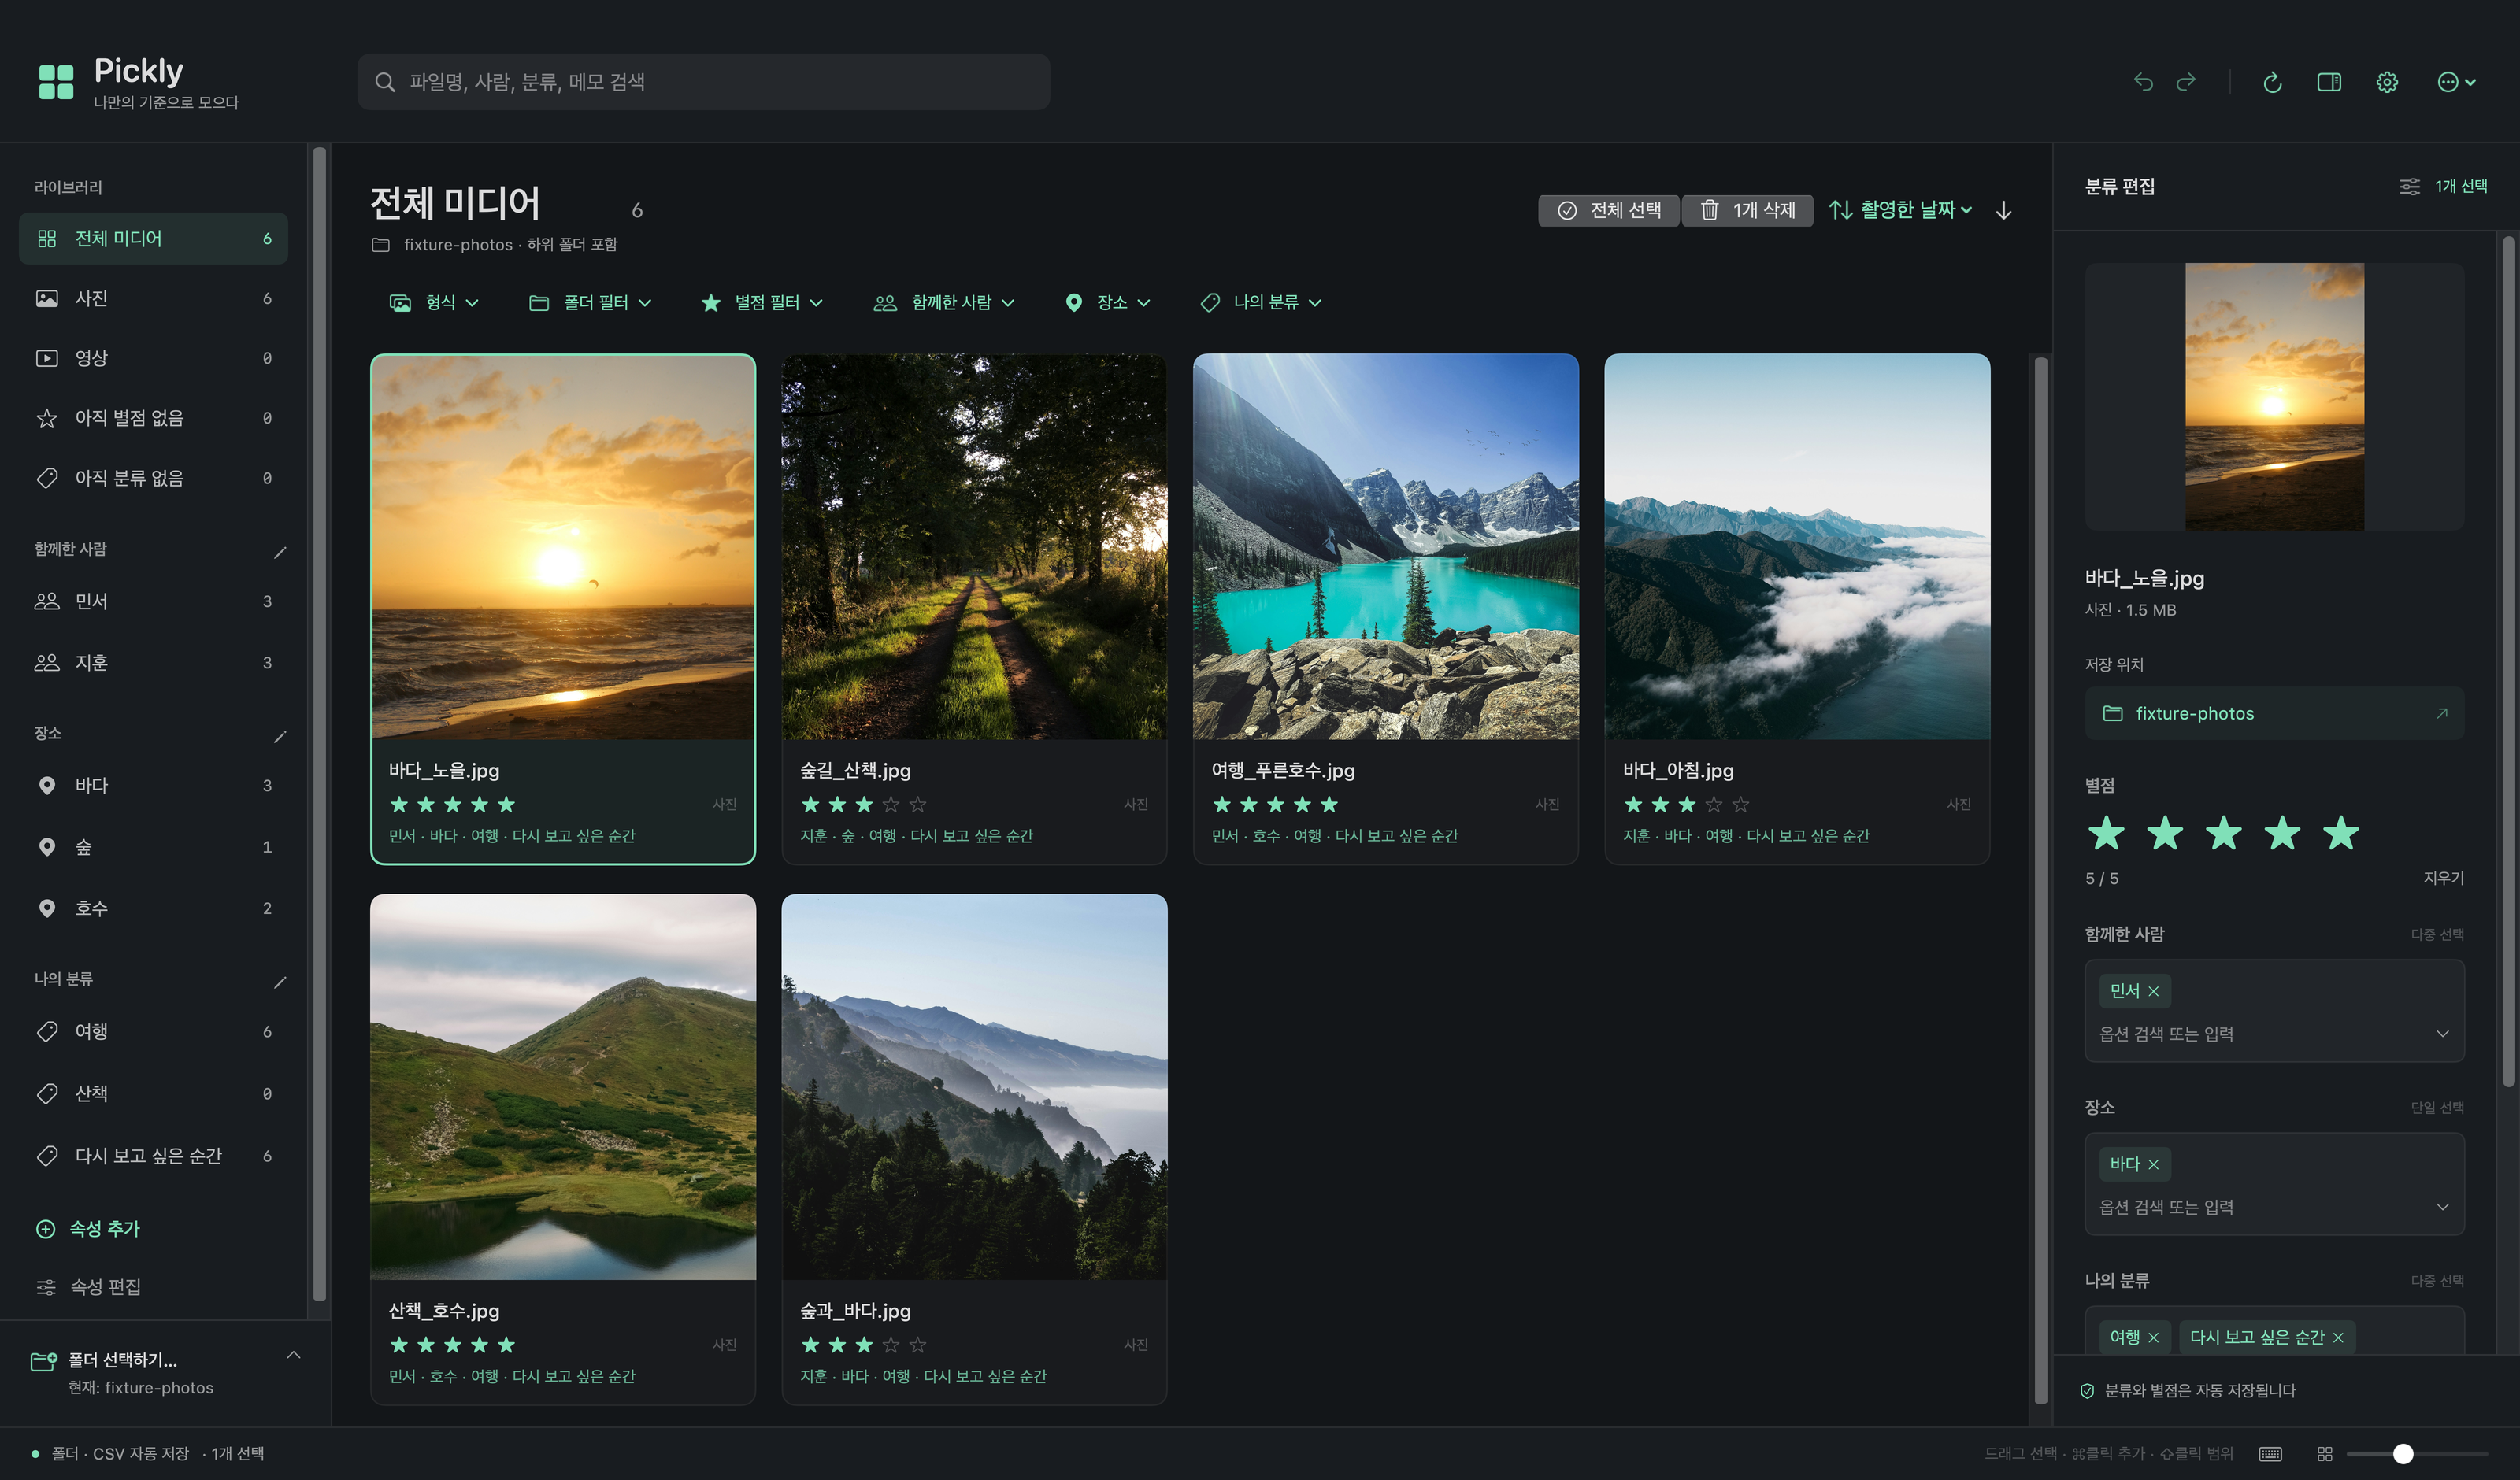This screenshot has height=1480, width=2520.
Task: Set rating to third star in 별점 panel
Action: (2224, 833)
